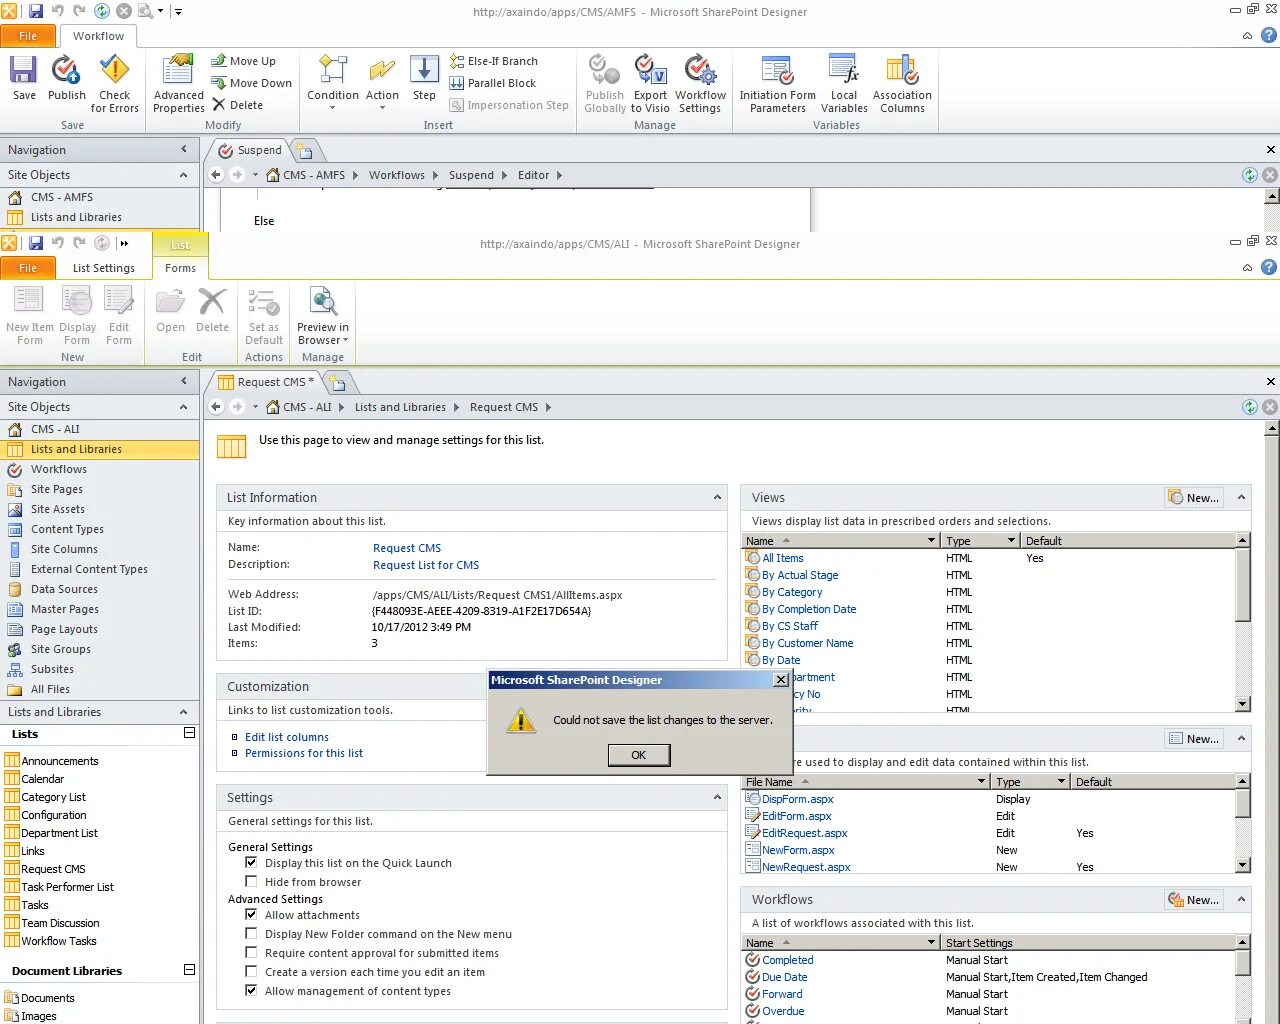Click New button in Workflows section
The height and width of the screenshot is (1024, 1280).
pyautogui.click(x=1194, y=899)
